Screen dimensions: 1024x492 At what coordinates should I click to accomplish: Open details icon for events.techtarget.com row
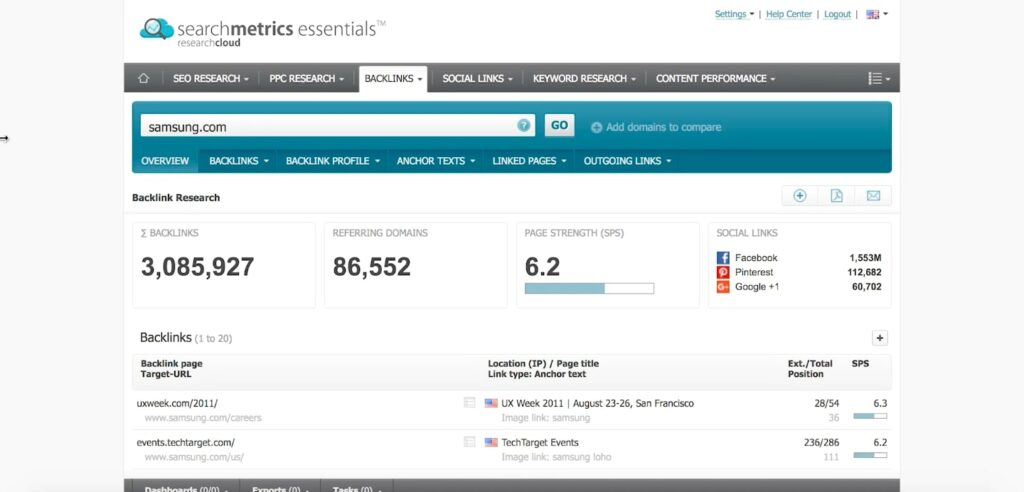[x=470, y=442]
